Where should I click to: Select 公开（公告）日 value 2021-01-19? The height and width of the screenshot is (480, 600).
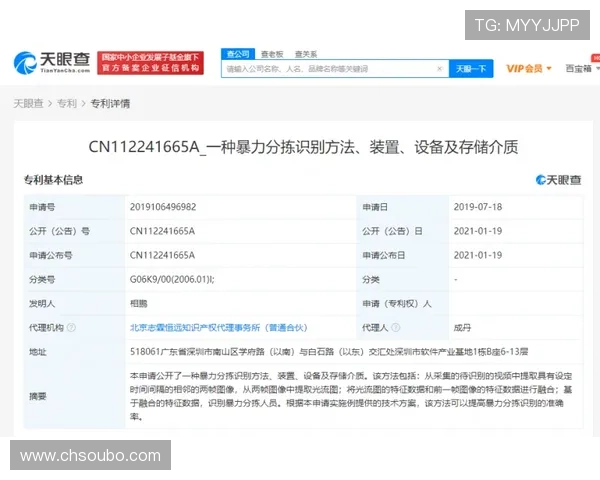coord(478,231)
